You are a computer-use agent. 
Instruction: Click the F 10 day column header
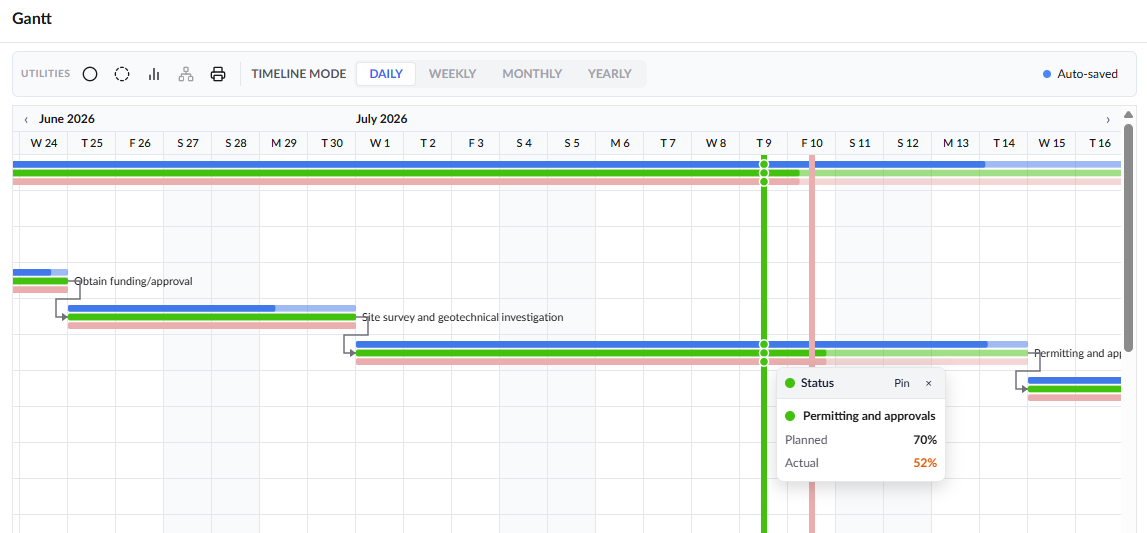point(812,143)
